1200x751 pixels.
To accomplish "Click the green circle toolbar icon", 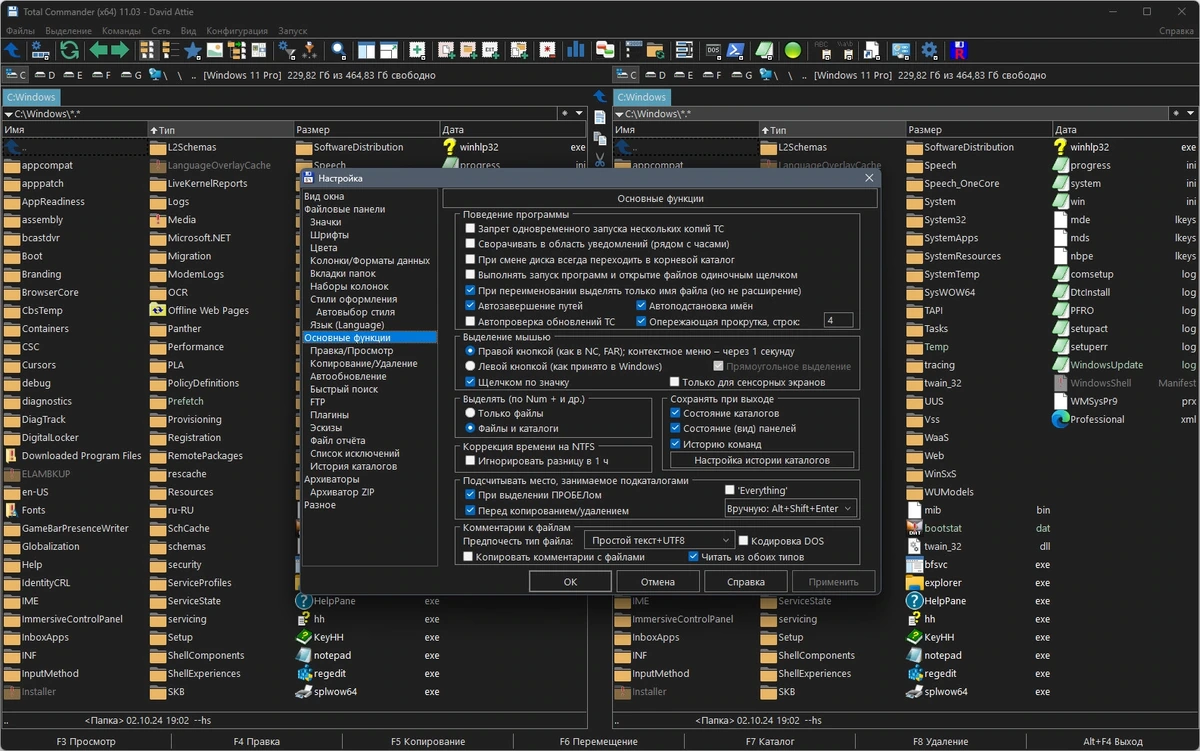I will [792, 50].
